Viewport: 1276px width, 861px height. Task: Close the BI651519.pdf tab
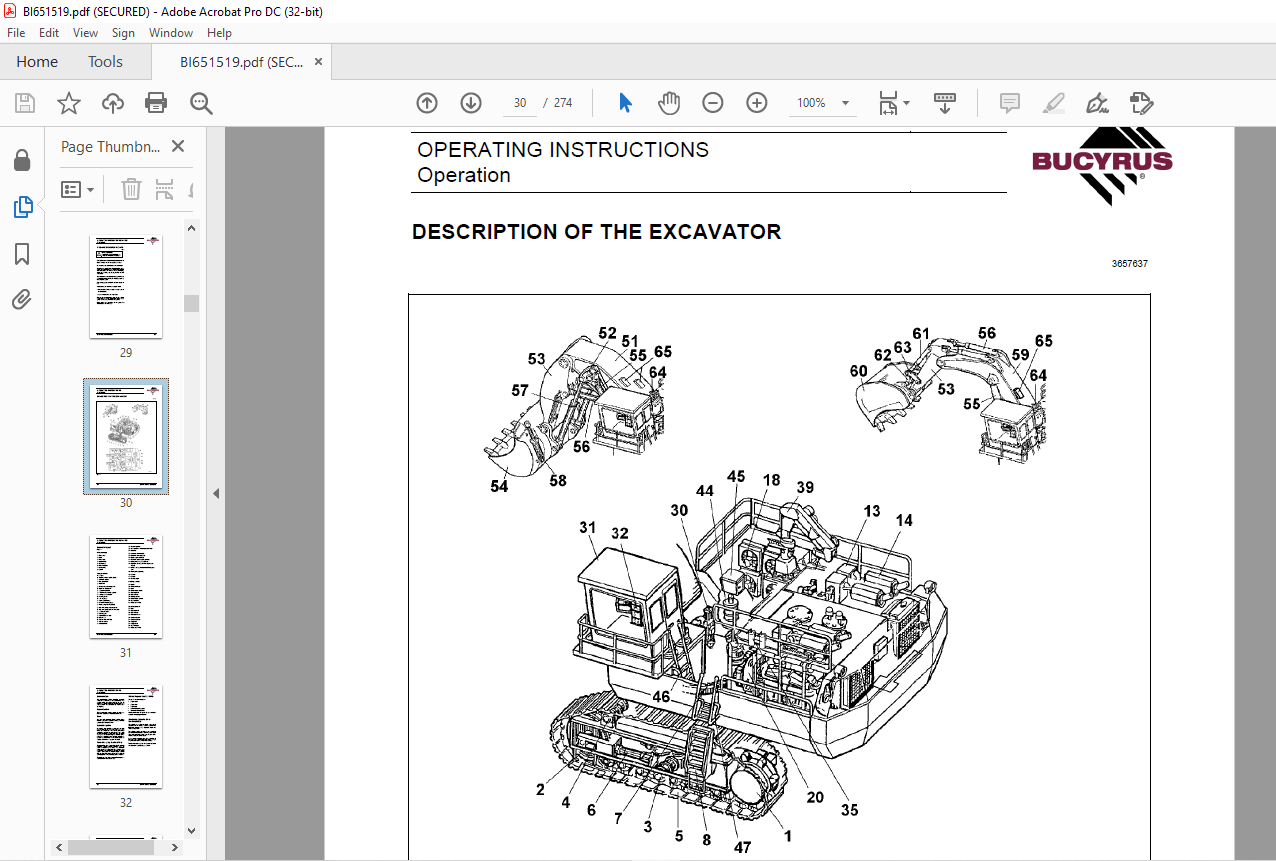[x=319, y=62]
